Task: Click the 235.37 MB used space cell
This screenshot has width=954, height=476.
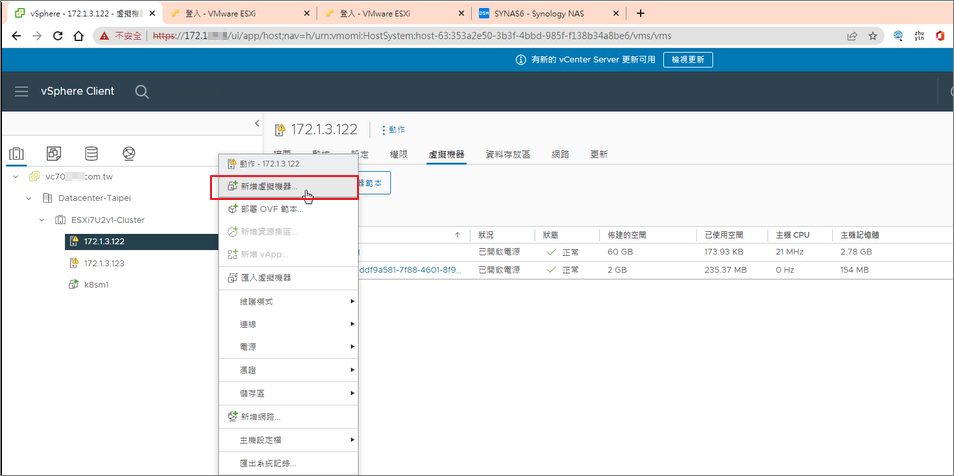Action: [726, 270]
